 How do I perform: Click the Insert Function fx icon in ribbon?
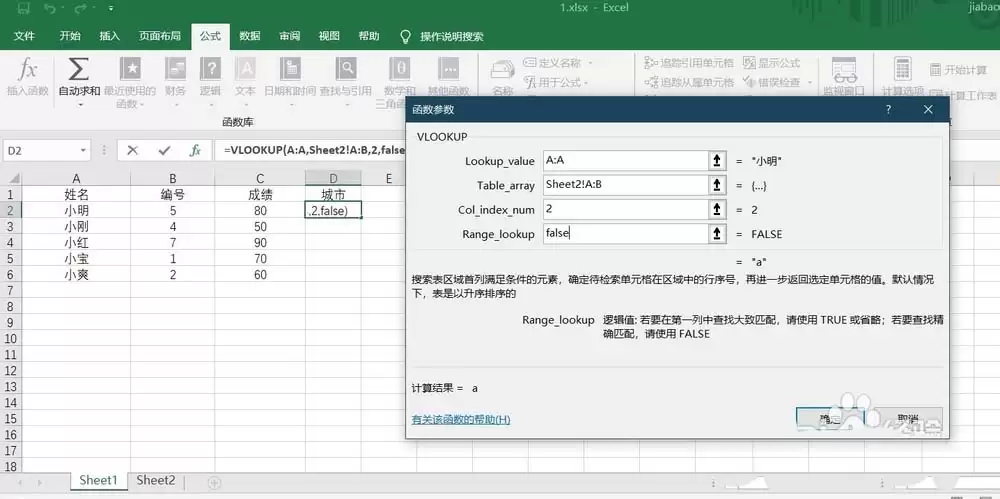pyautogui.click(x=27, y=69)
